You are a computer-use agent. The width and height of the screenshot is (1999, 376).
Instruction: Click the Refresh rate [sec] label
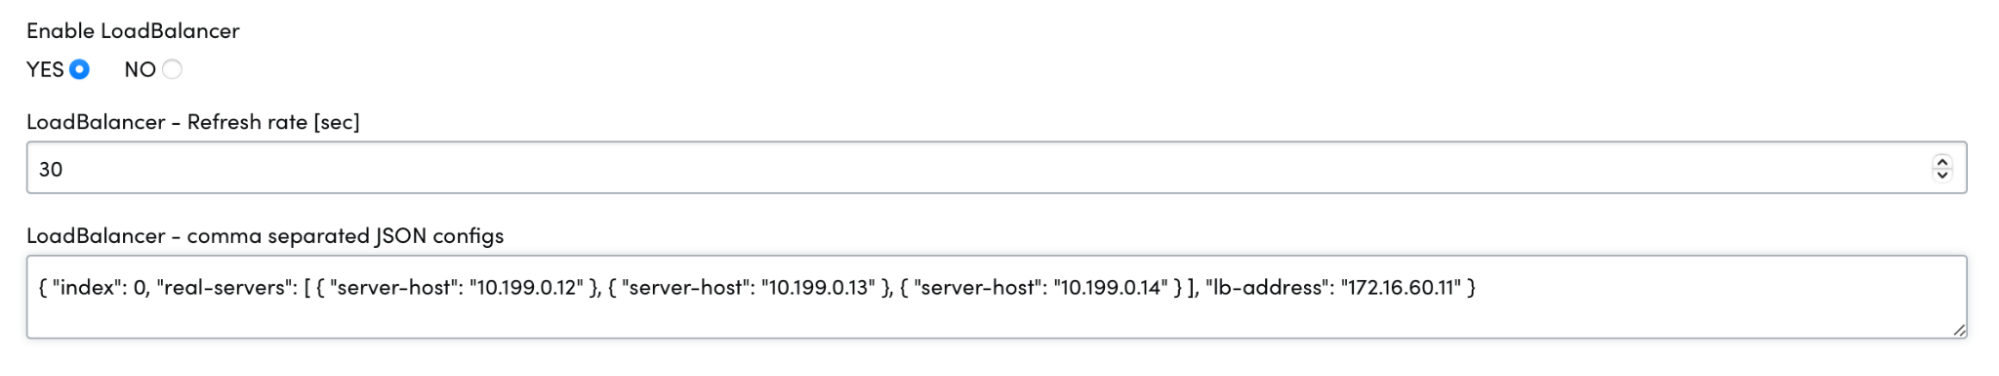193,122
